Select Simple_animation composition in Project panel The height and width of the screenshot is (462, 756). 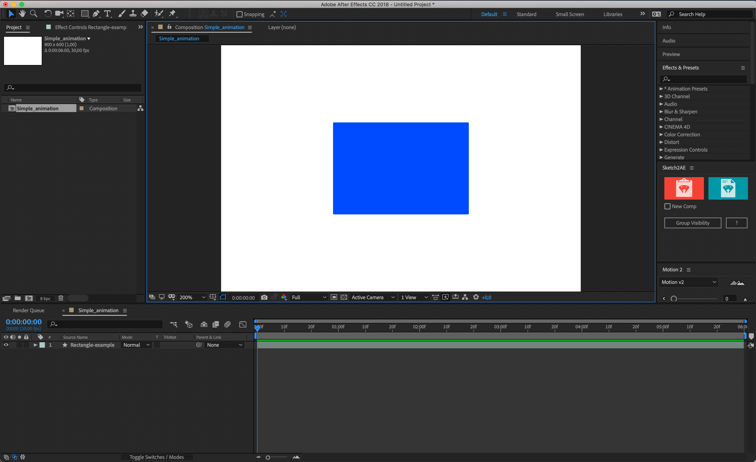[x=38, y=108]
